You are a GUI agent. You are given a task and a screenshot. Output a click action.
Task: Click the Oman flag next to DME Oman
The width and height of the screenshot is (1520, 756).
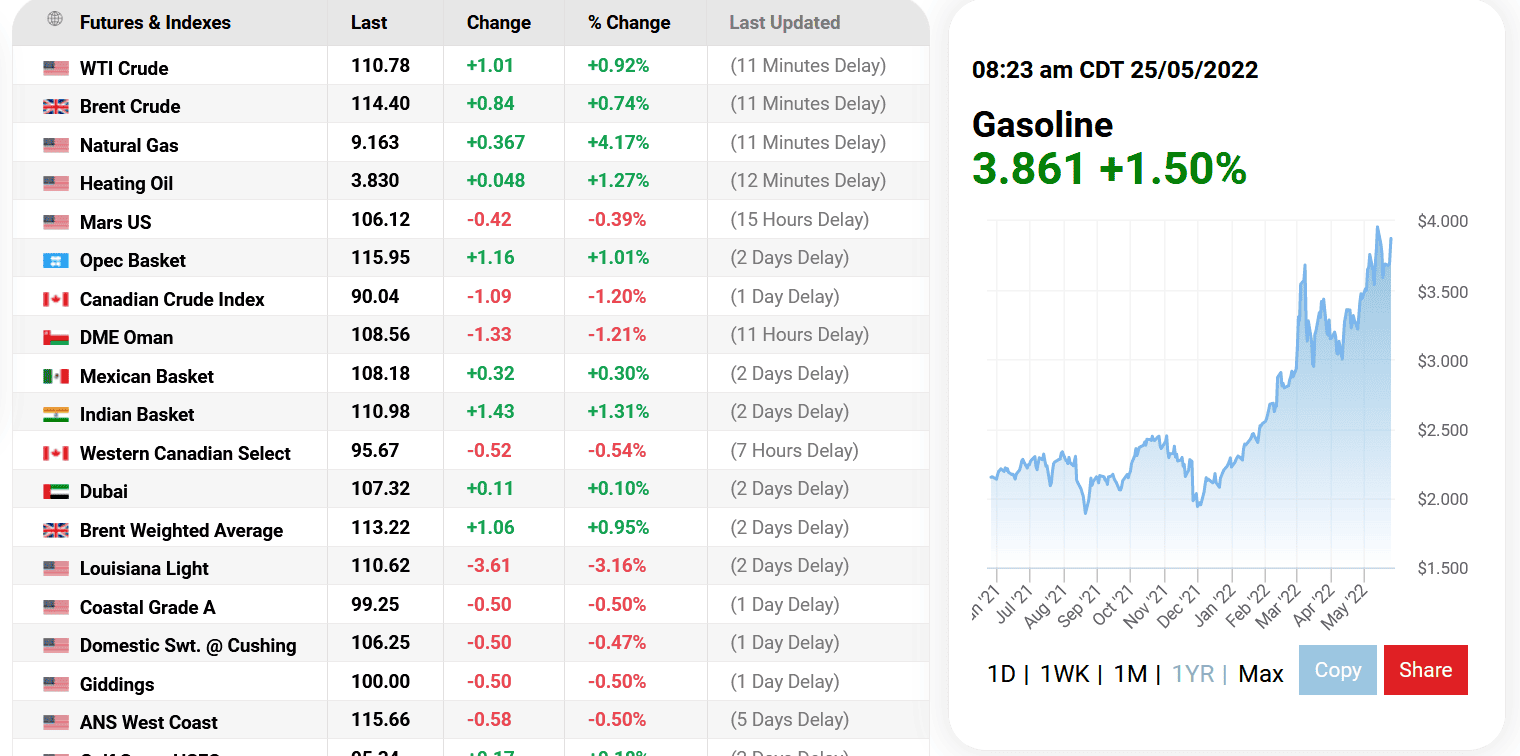tap(57, 335)
